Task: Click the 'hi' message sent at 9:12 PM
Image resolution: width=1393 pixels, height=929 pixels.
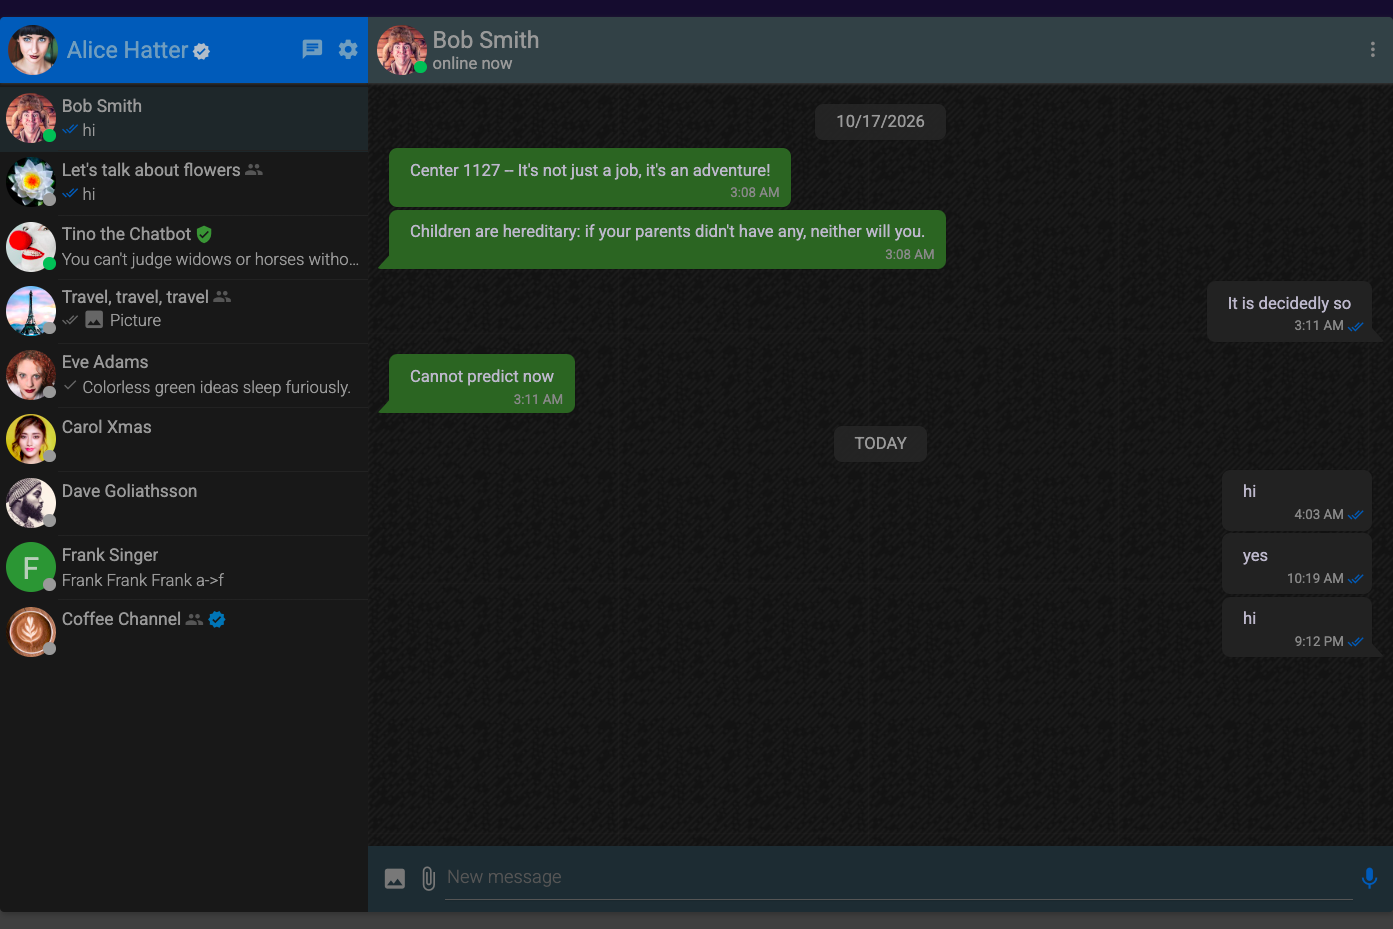Action: (x=1297, y=627)
